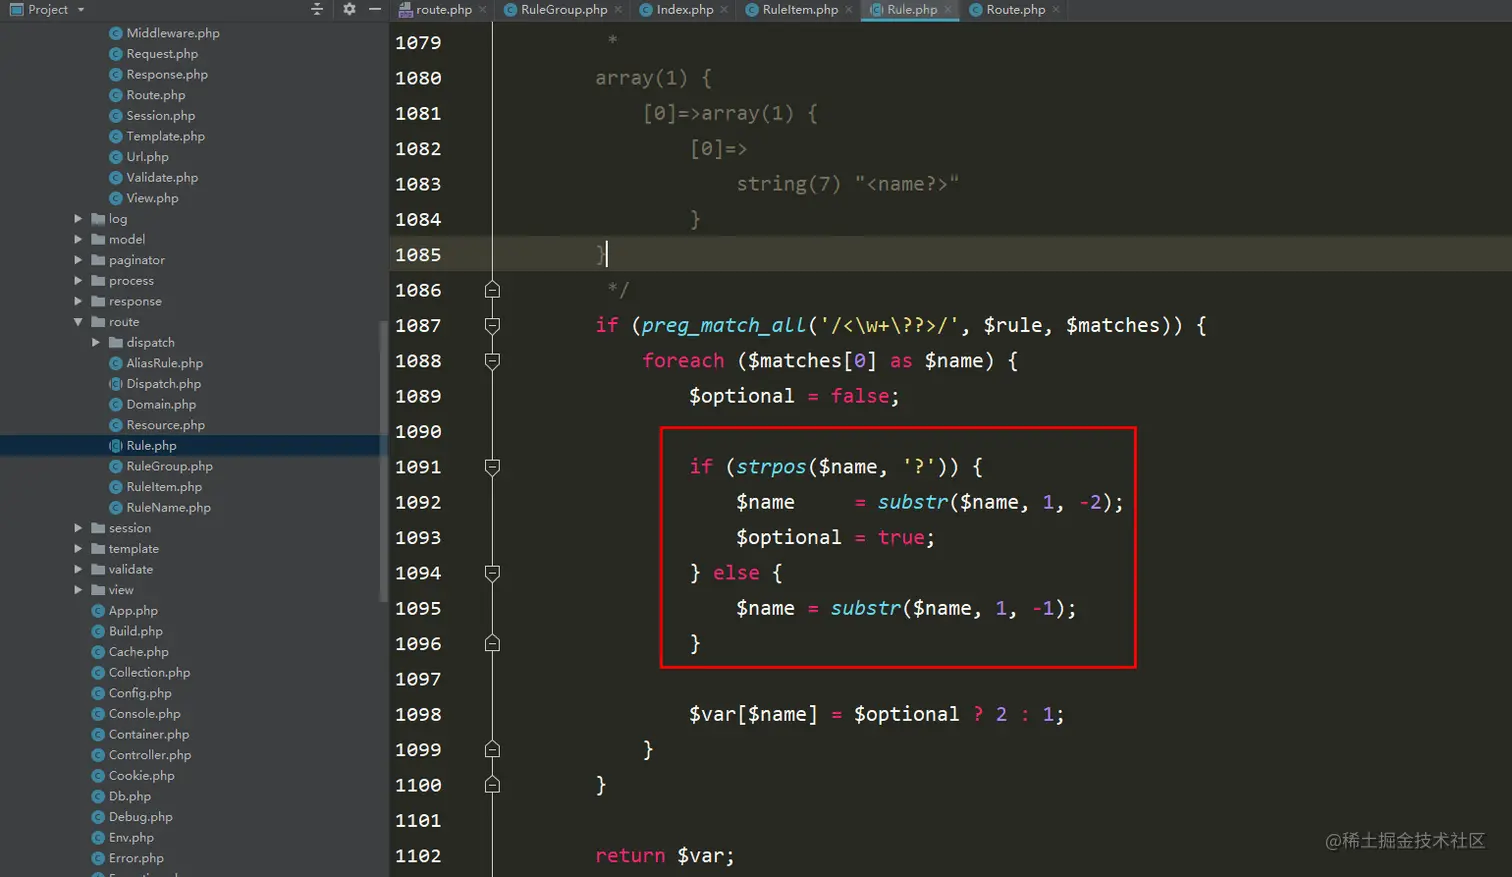This screenshot has width=1512, height=877.
Task: Open the Project panel settings gear
Action: (x=347, y=10)
